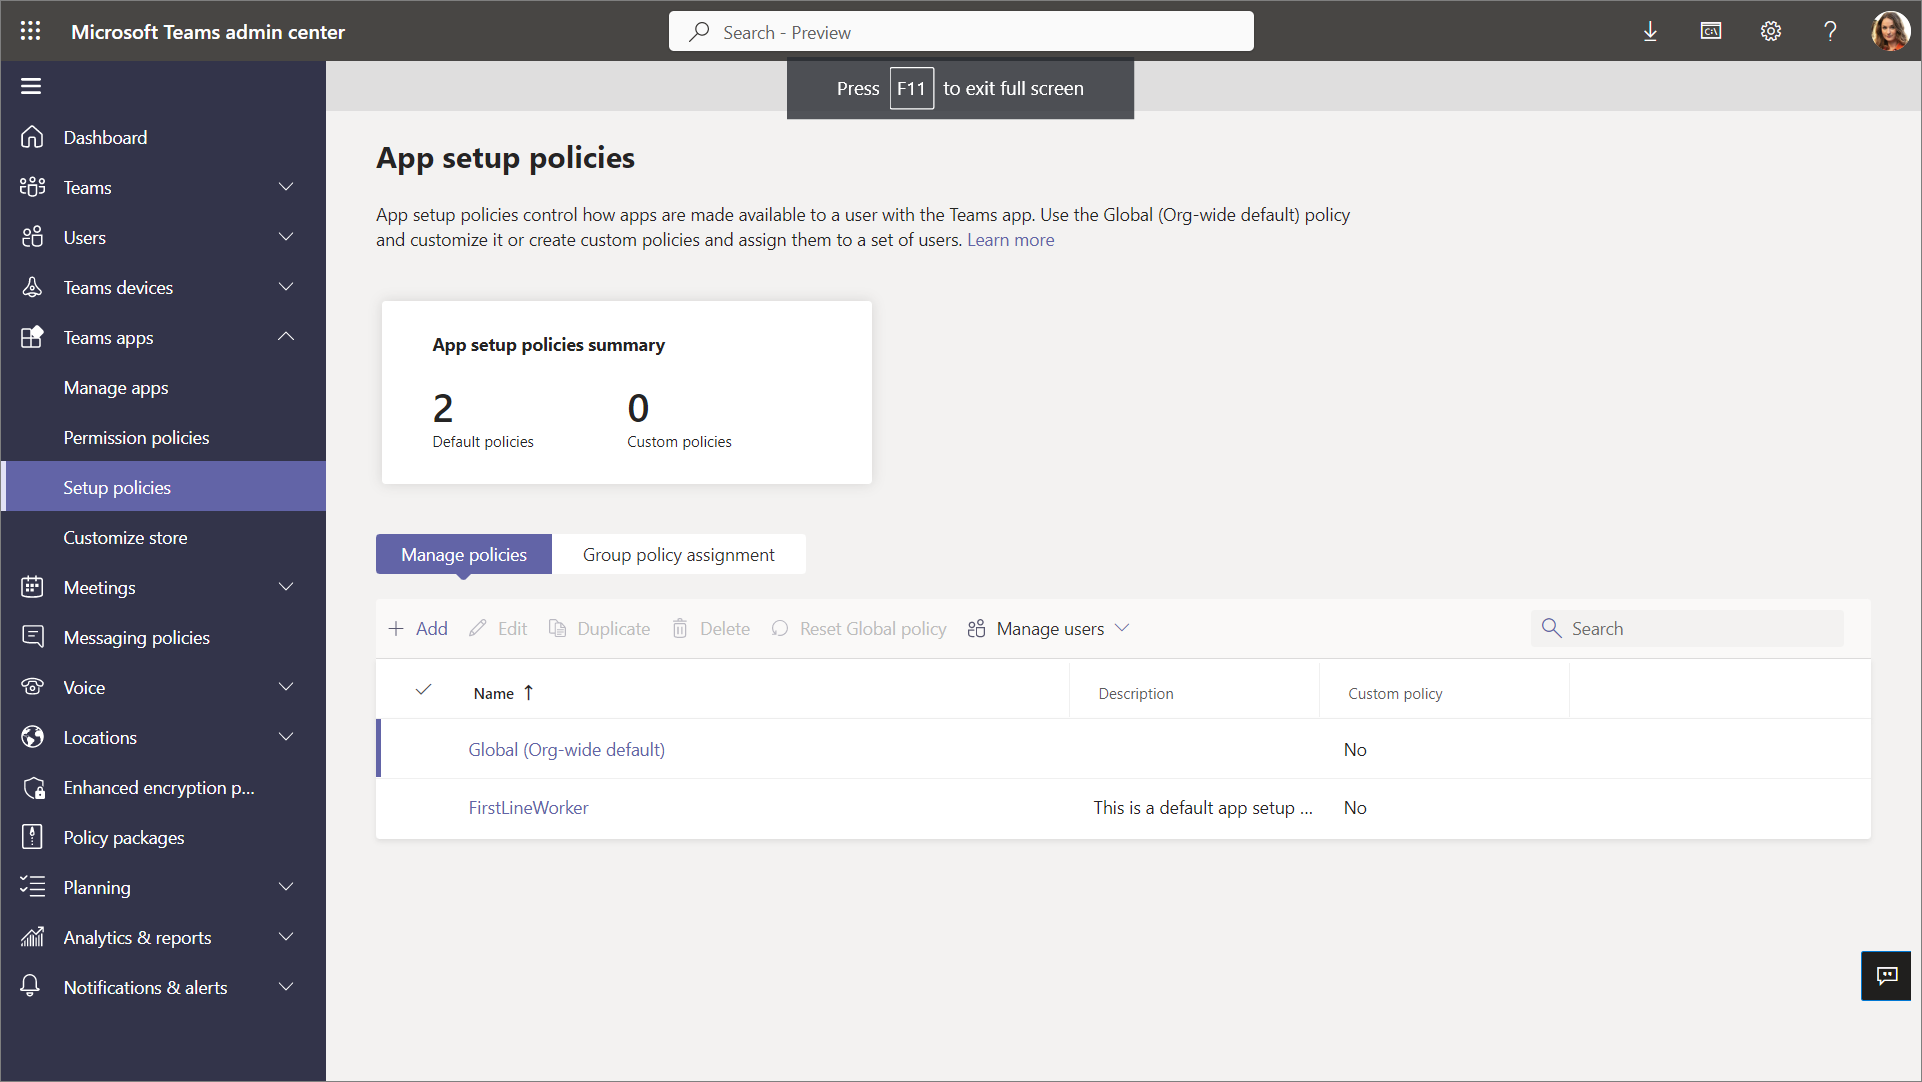This screenshot has width=1922, height=1082.
Task: Click the help question mark icon
Action: [1830, 31]
